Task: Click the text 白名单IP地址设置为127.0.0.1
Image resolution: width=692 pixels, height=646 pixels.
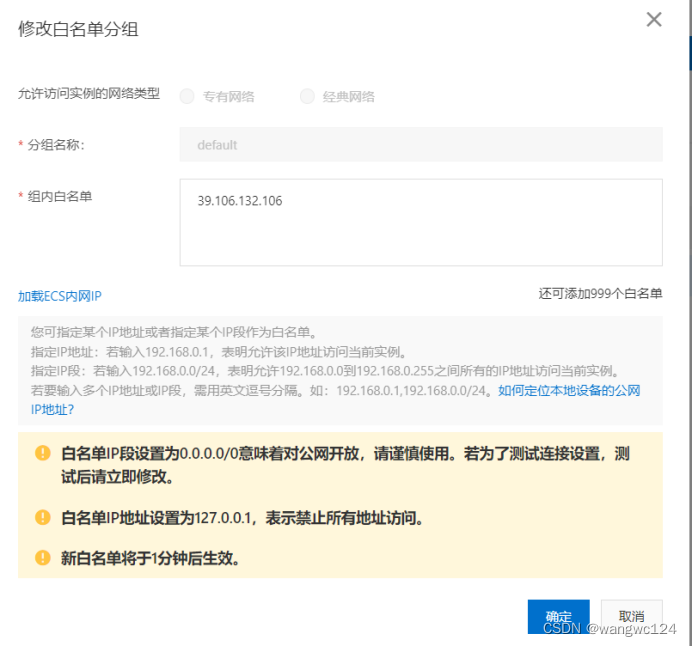Action: pyautogui.click(x=242, y=518)
